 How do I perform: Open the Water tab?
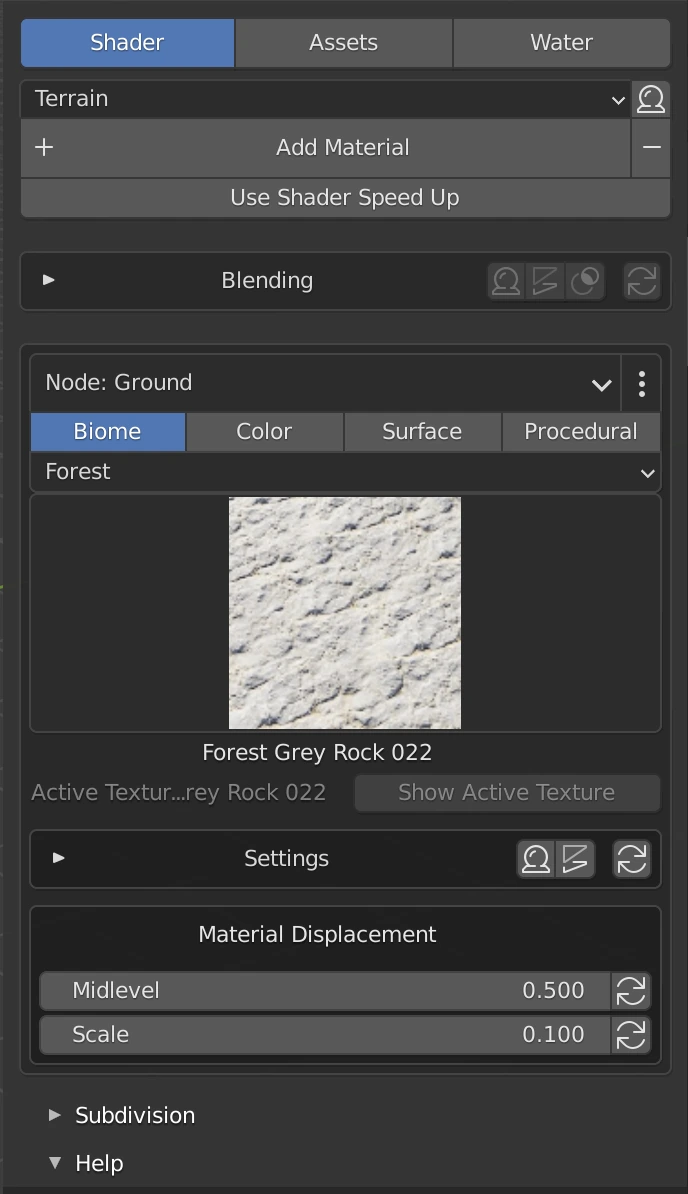(561, 42)
